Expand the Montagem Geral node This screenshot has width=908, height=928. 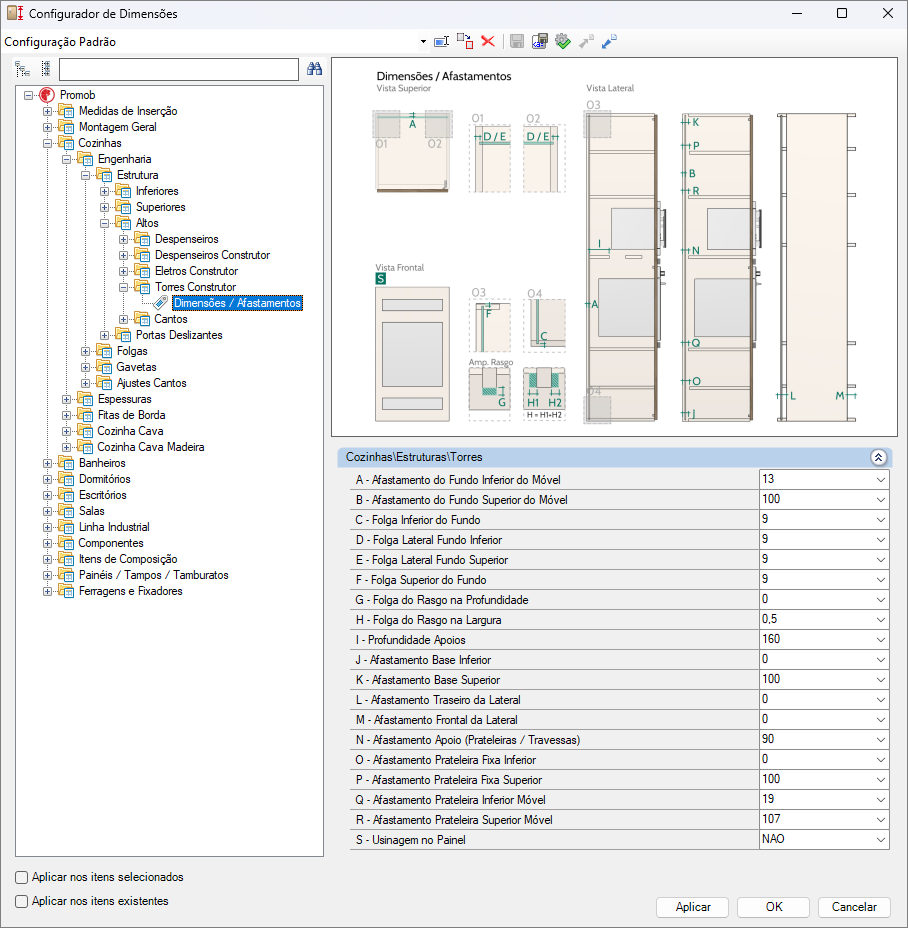point(47,127)
